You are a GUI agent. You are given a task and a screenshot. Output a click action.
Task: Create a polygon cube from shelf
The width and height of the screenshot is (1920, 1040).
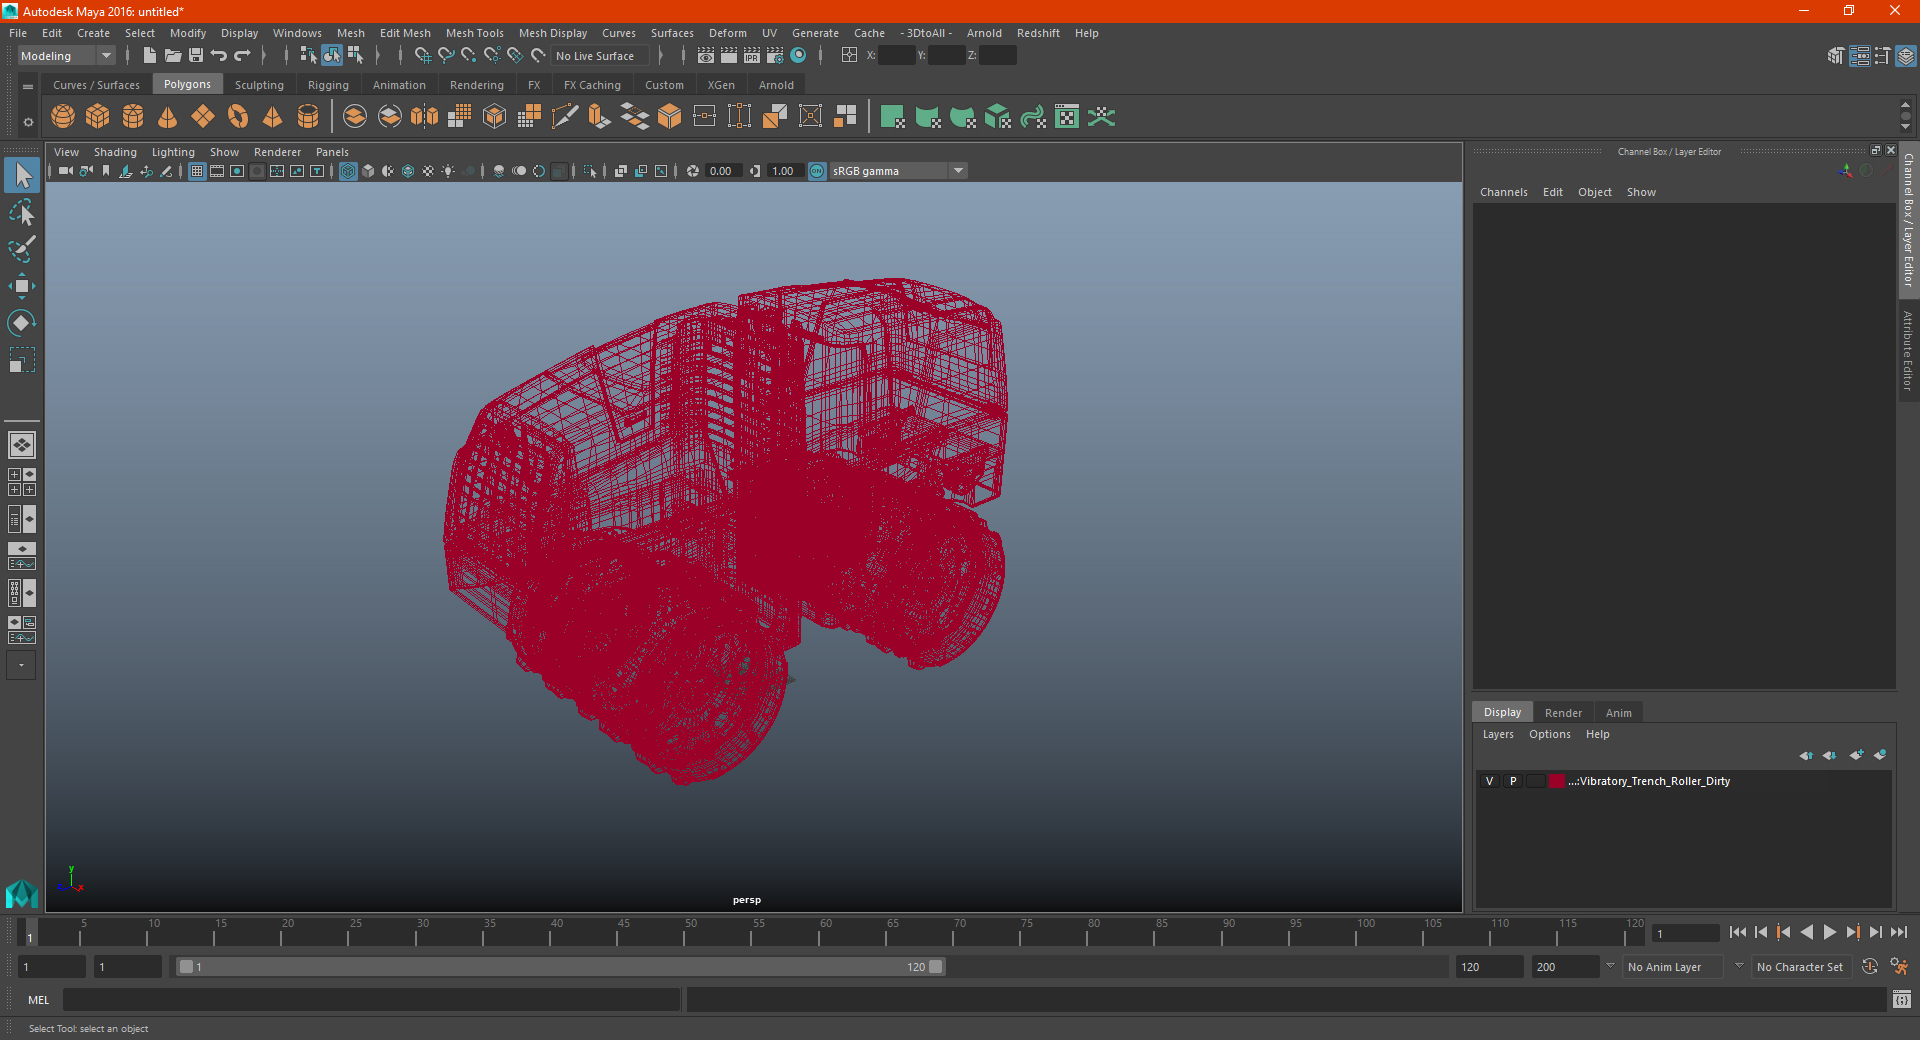coord(98,117)
